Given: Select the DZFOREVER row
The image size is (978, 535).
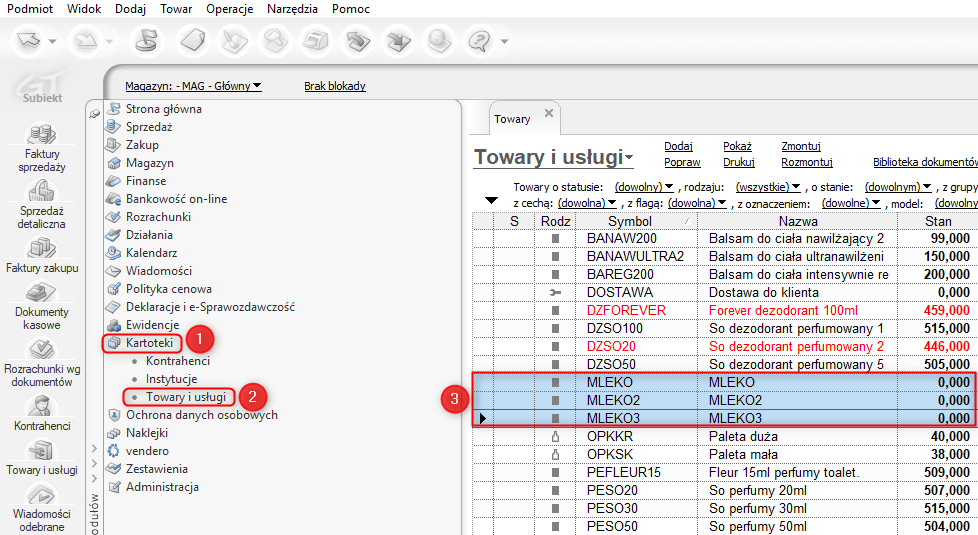Looking at the screenshot, I should pos(725,311).
